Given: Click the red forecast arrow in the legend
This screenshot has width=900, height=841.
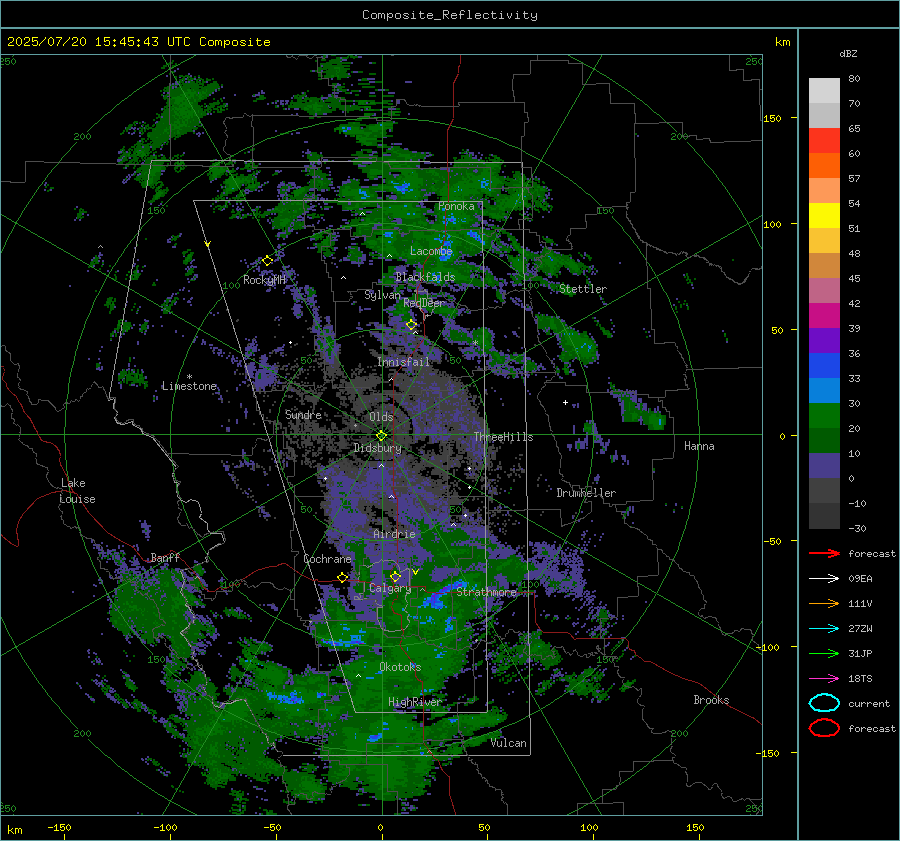Looking at the screenshot, I should coord(824,553).
